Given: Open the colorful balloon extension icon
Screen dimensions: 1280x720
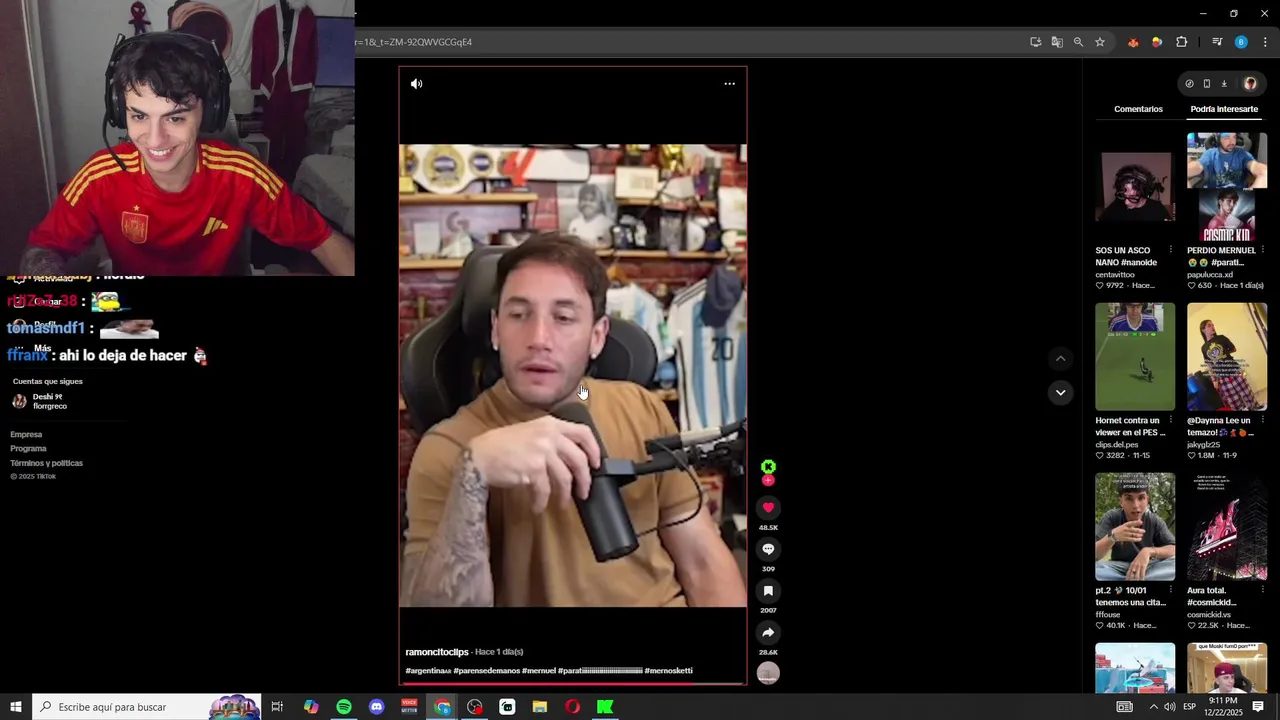Looking at the screenshot, I should 1157,42.
